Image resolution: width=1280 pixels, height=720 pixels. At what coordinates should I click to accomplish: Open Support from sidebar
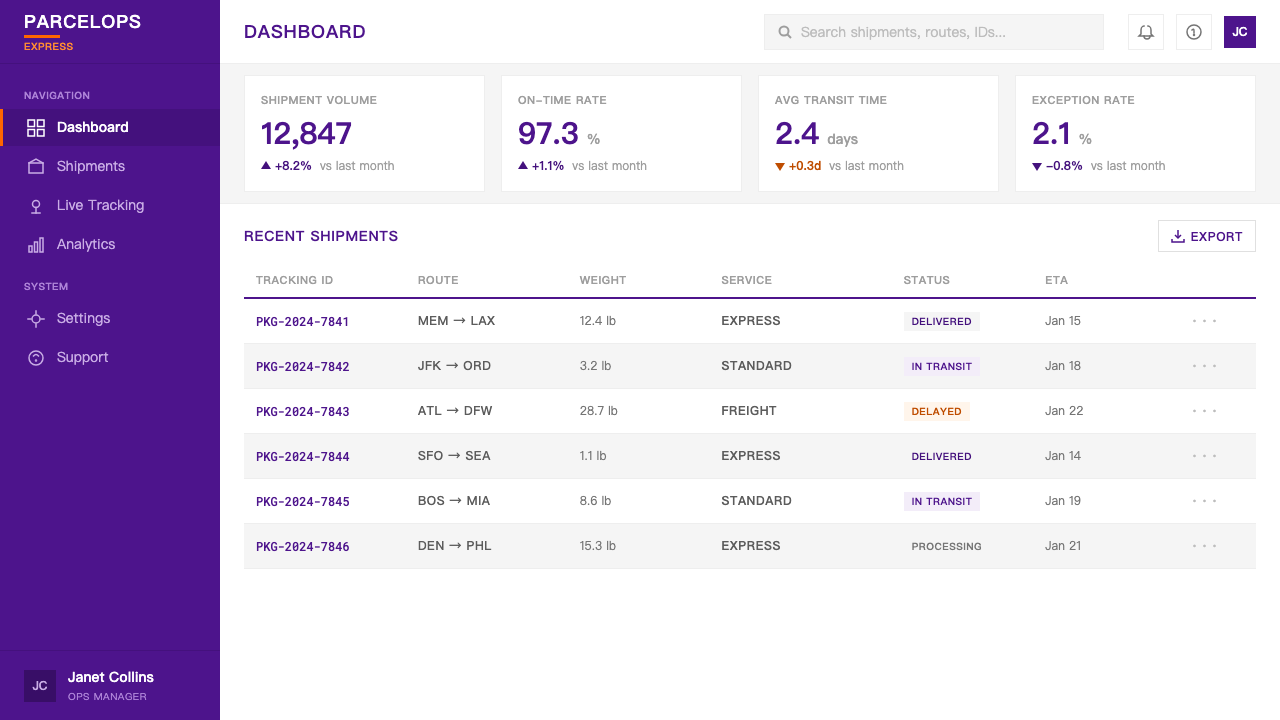(x=110, y=358)
